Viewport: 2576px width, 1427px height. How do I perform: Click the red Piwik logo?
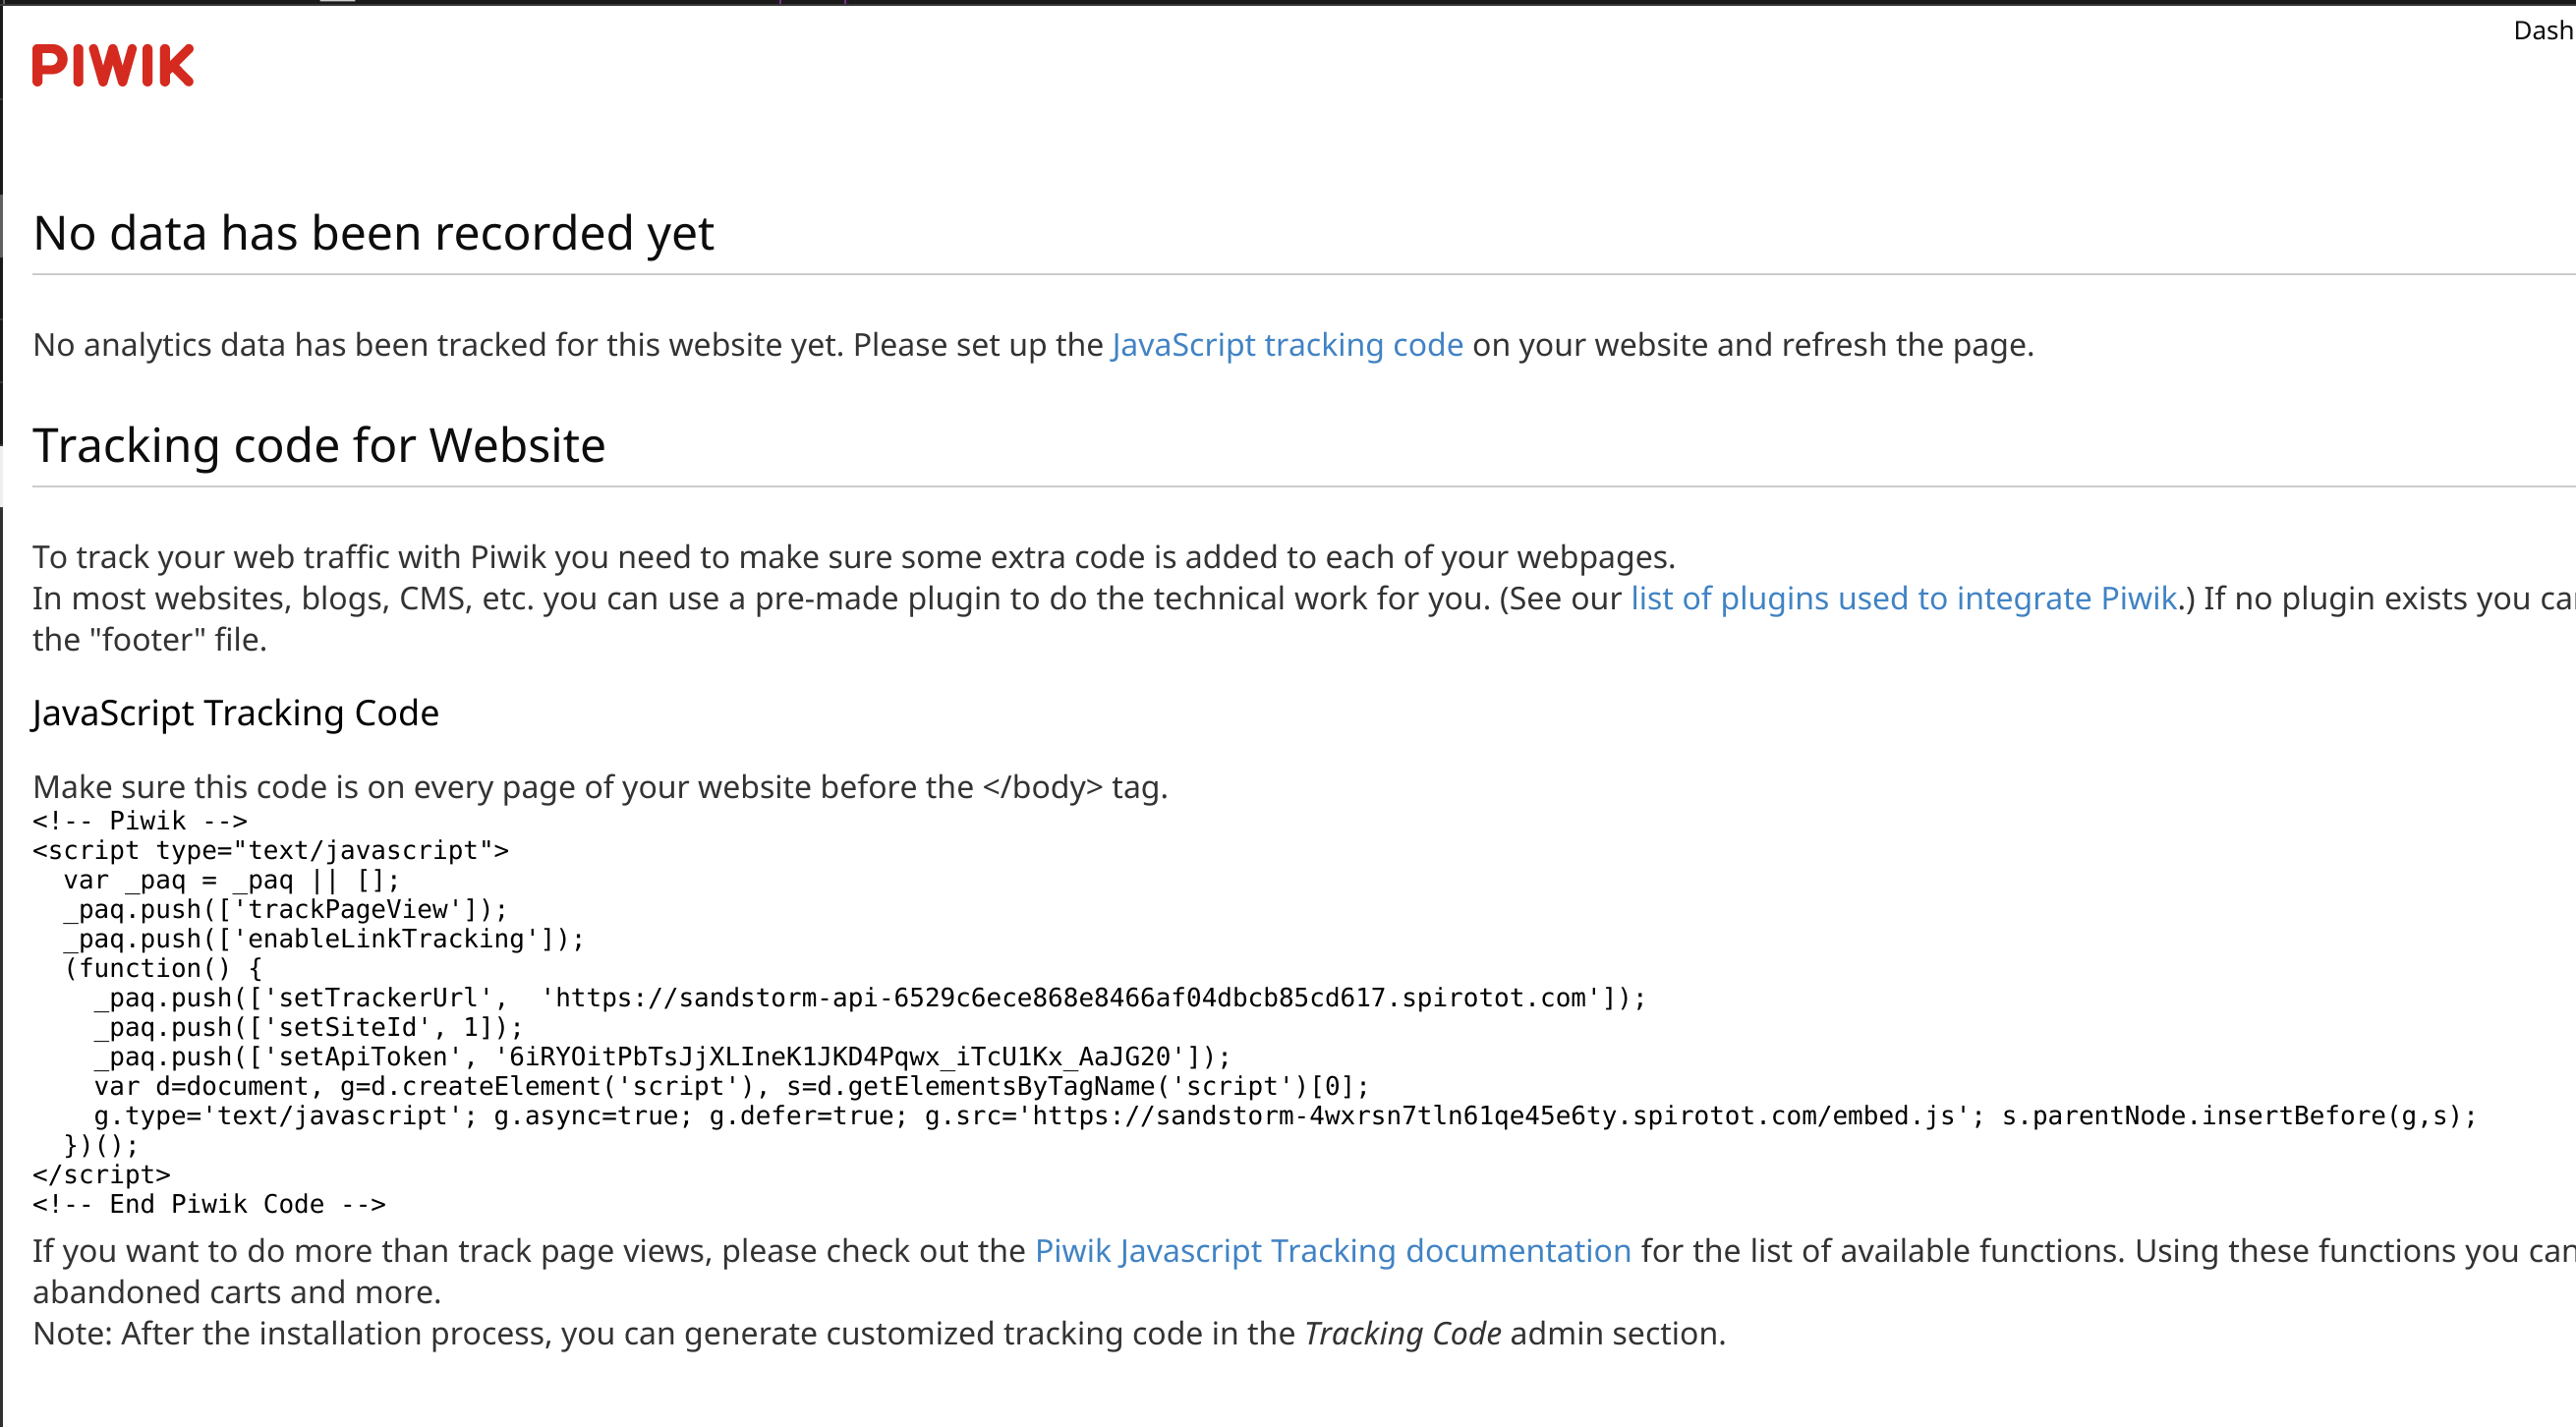113,65
